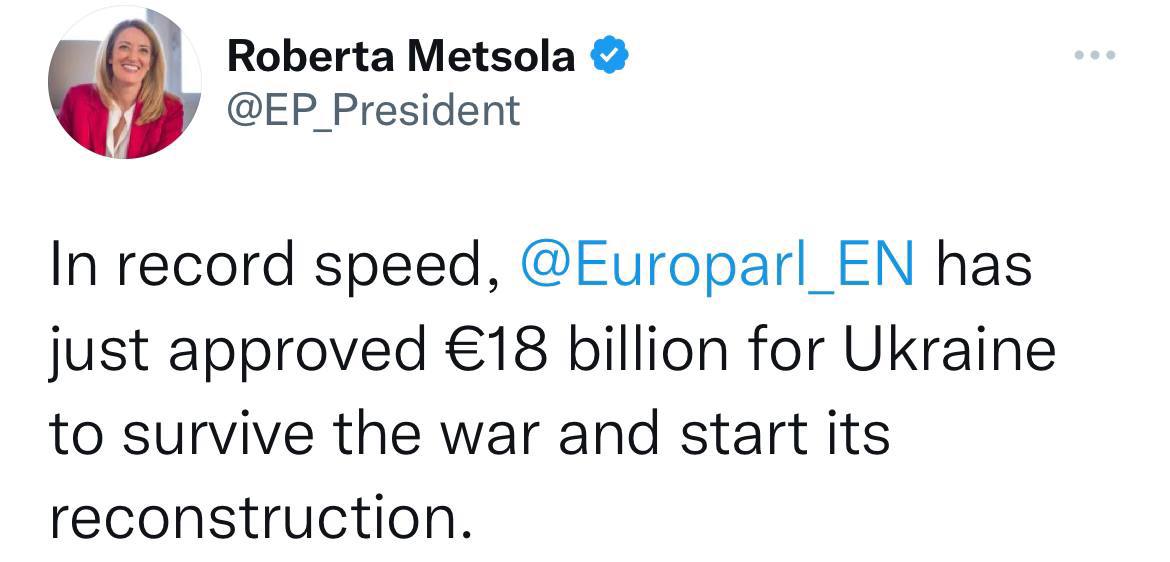Open the @EP_President handle
Image resolution: width=1170 pixels, height=562 pixels.
tap(374, 109)
